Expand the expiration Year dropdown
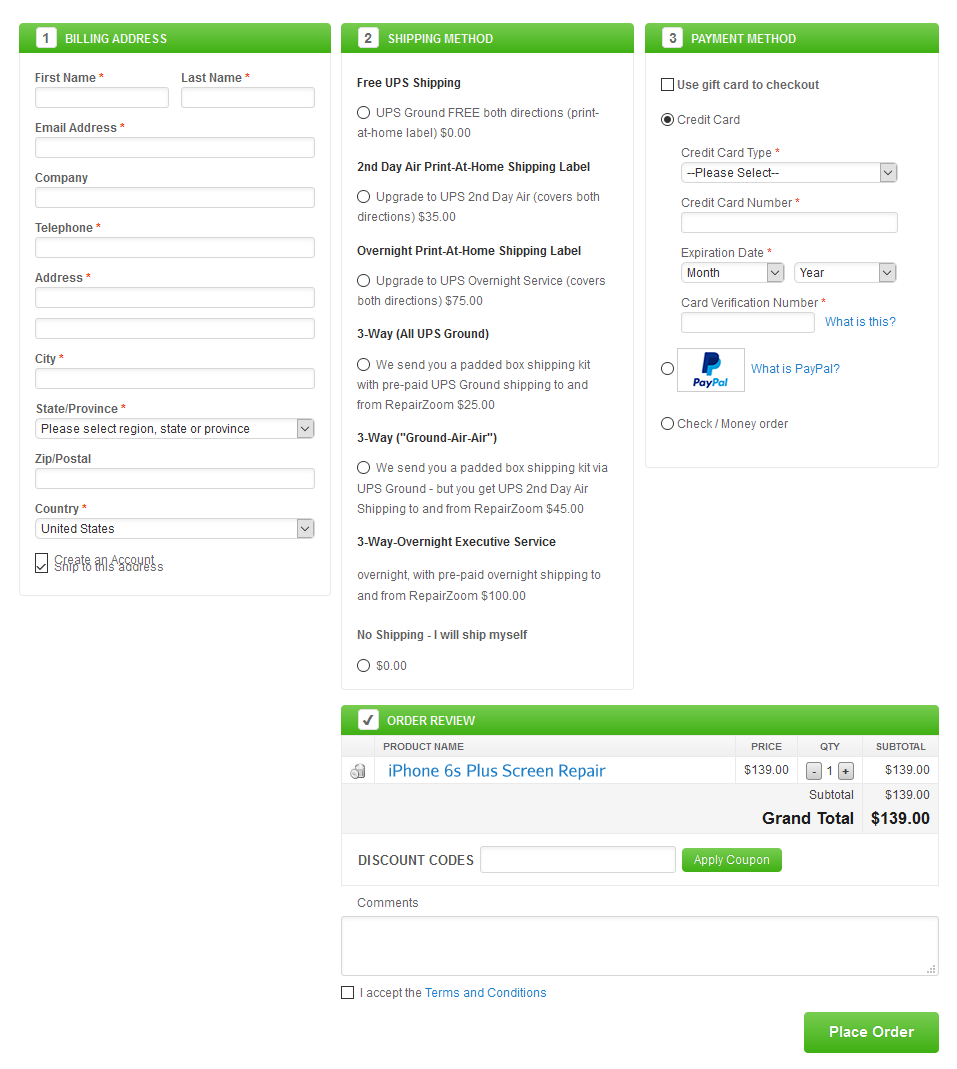957x1069 pixels. click(x=845, y=273)
